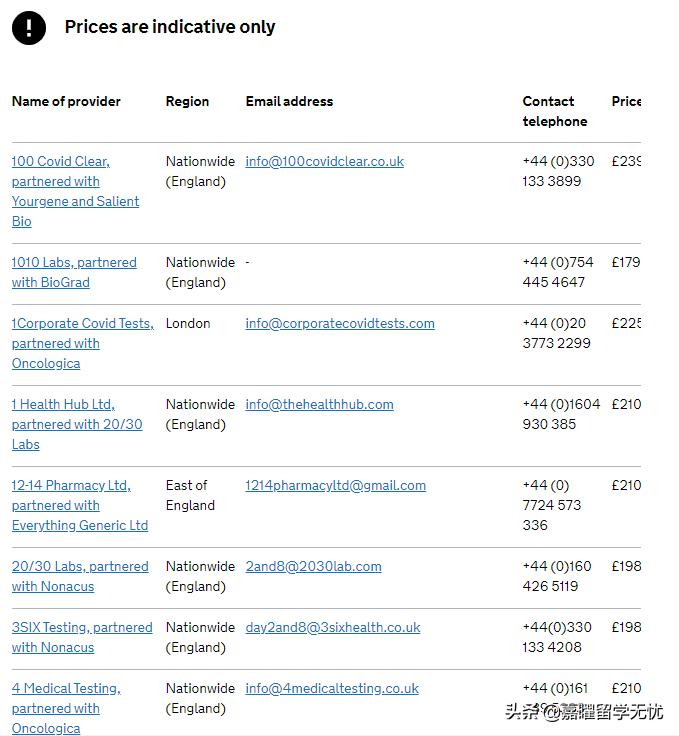Click the exclamation warning icon

(29, 27)
